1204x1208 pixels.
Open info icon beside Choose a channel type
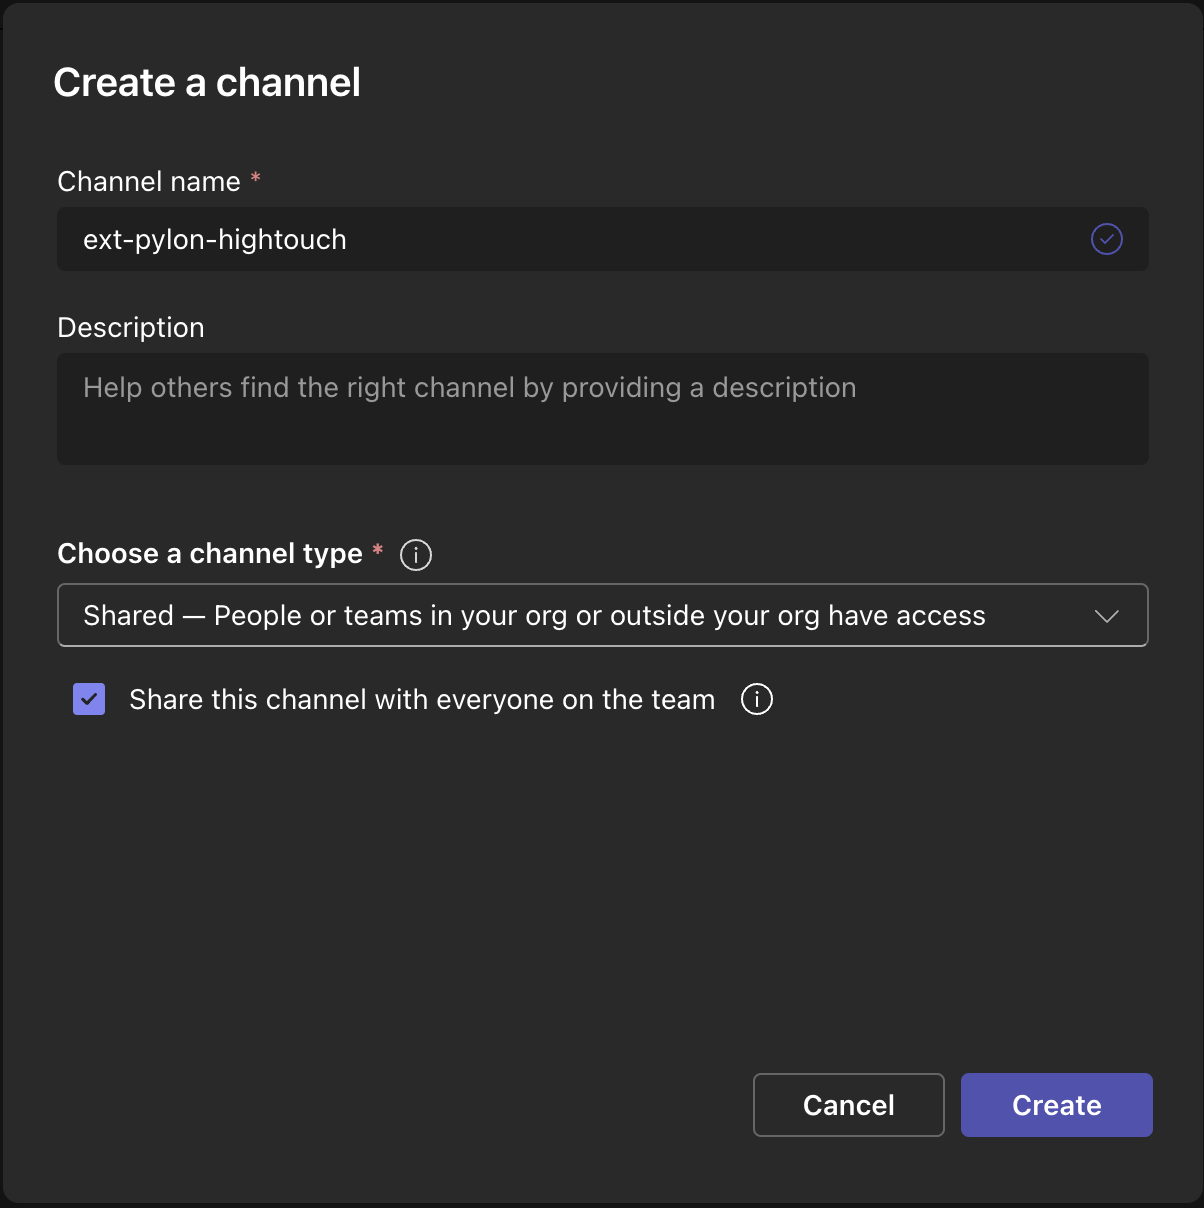pos(416,555)
